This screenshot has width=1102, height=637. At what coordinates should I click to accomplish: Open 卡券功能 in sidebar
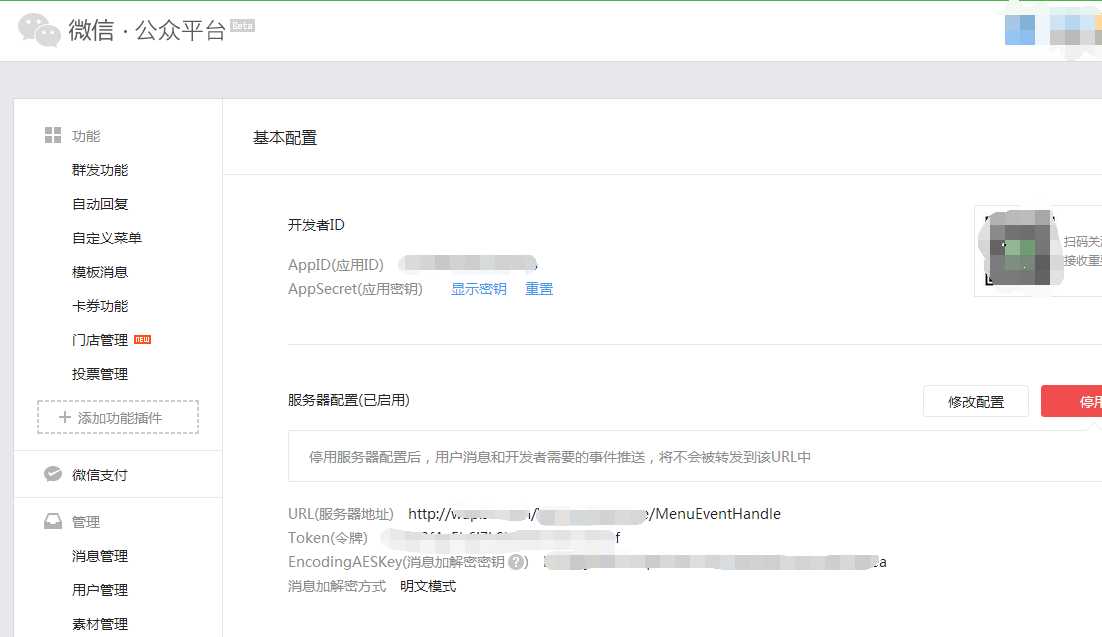tap(100, 306)
